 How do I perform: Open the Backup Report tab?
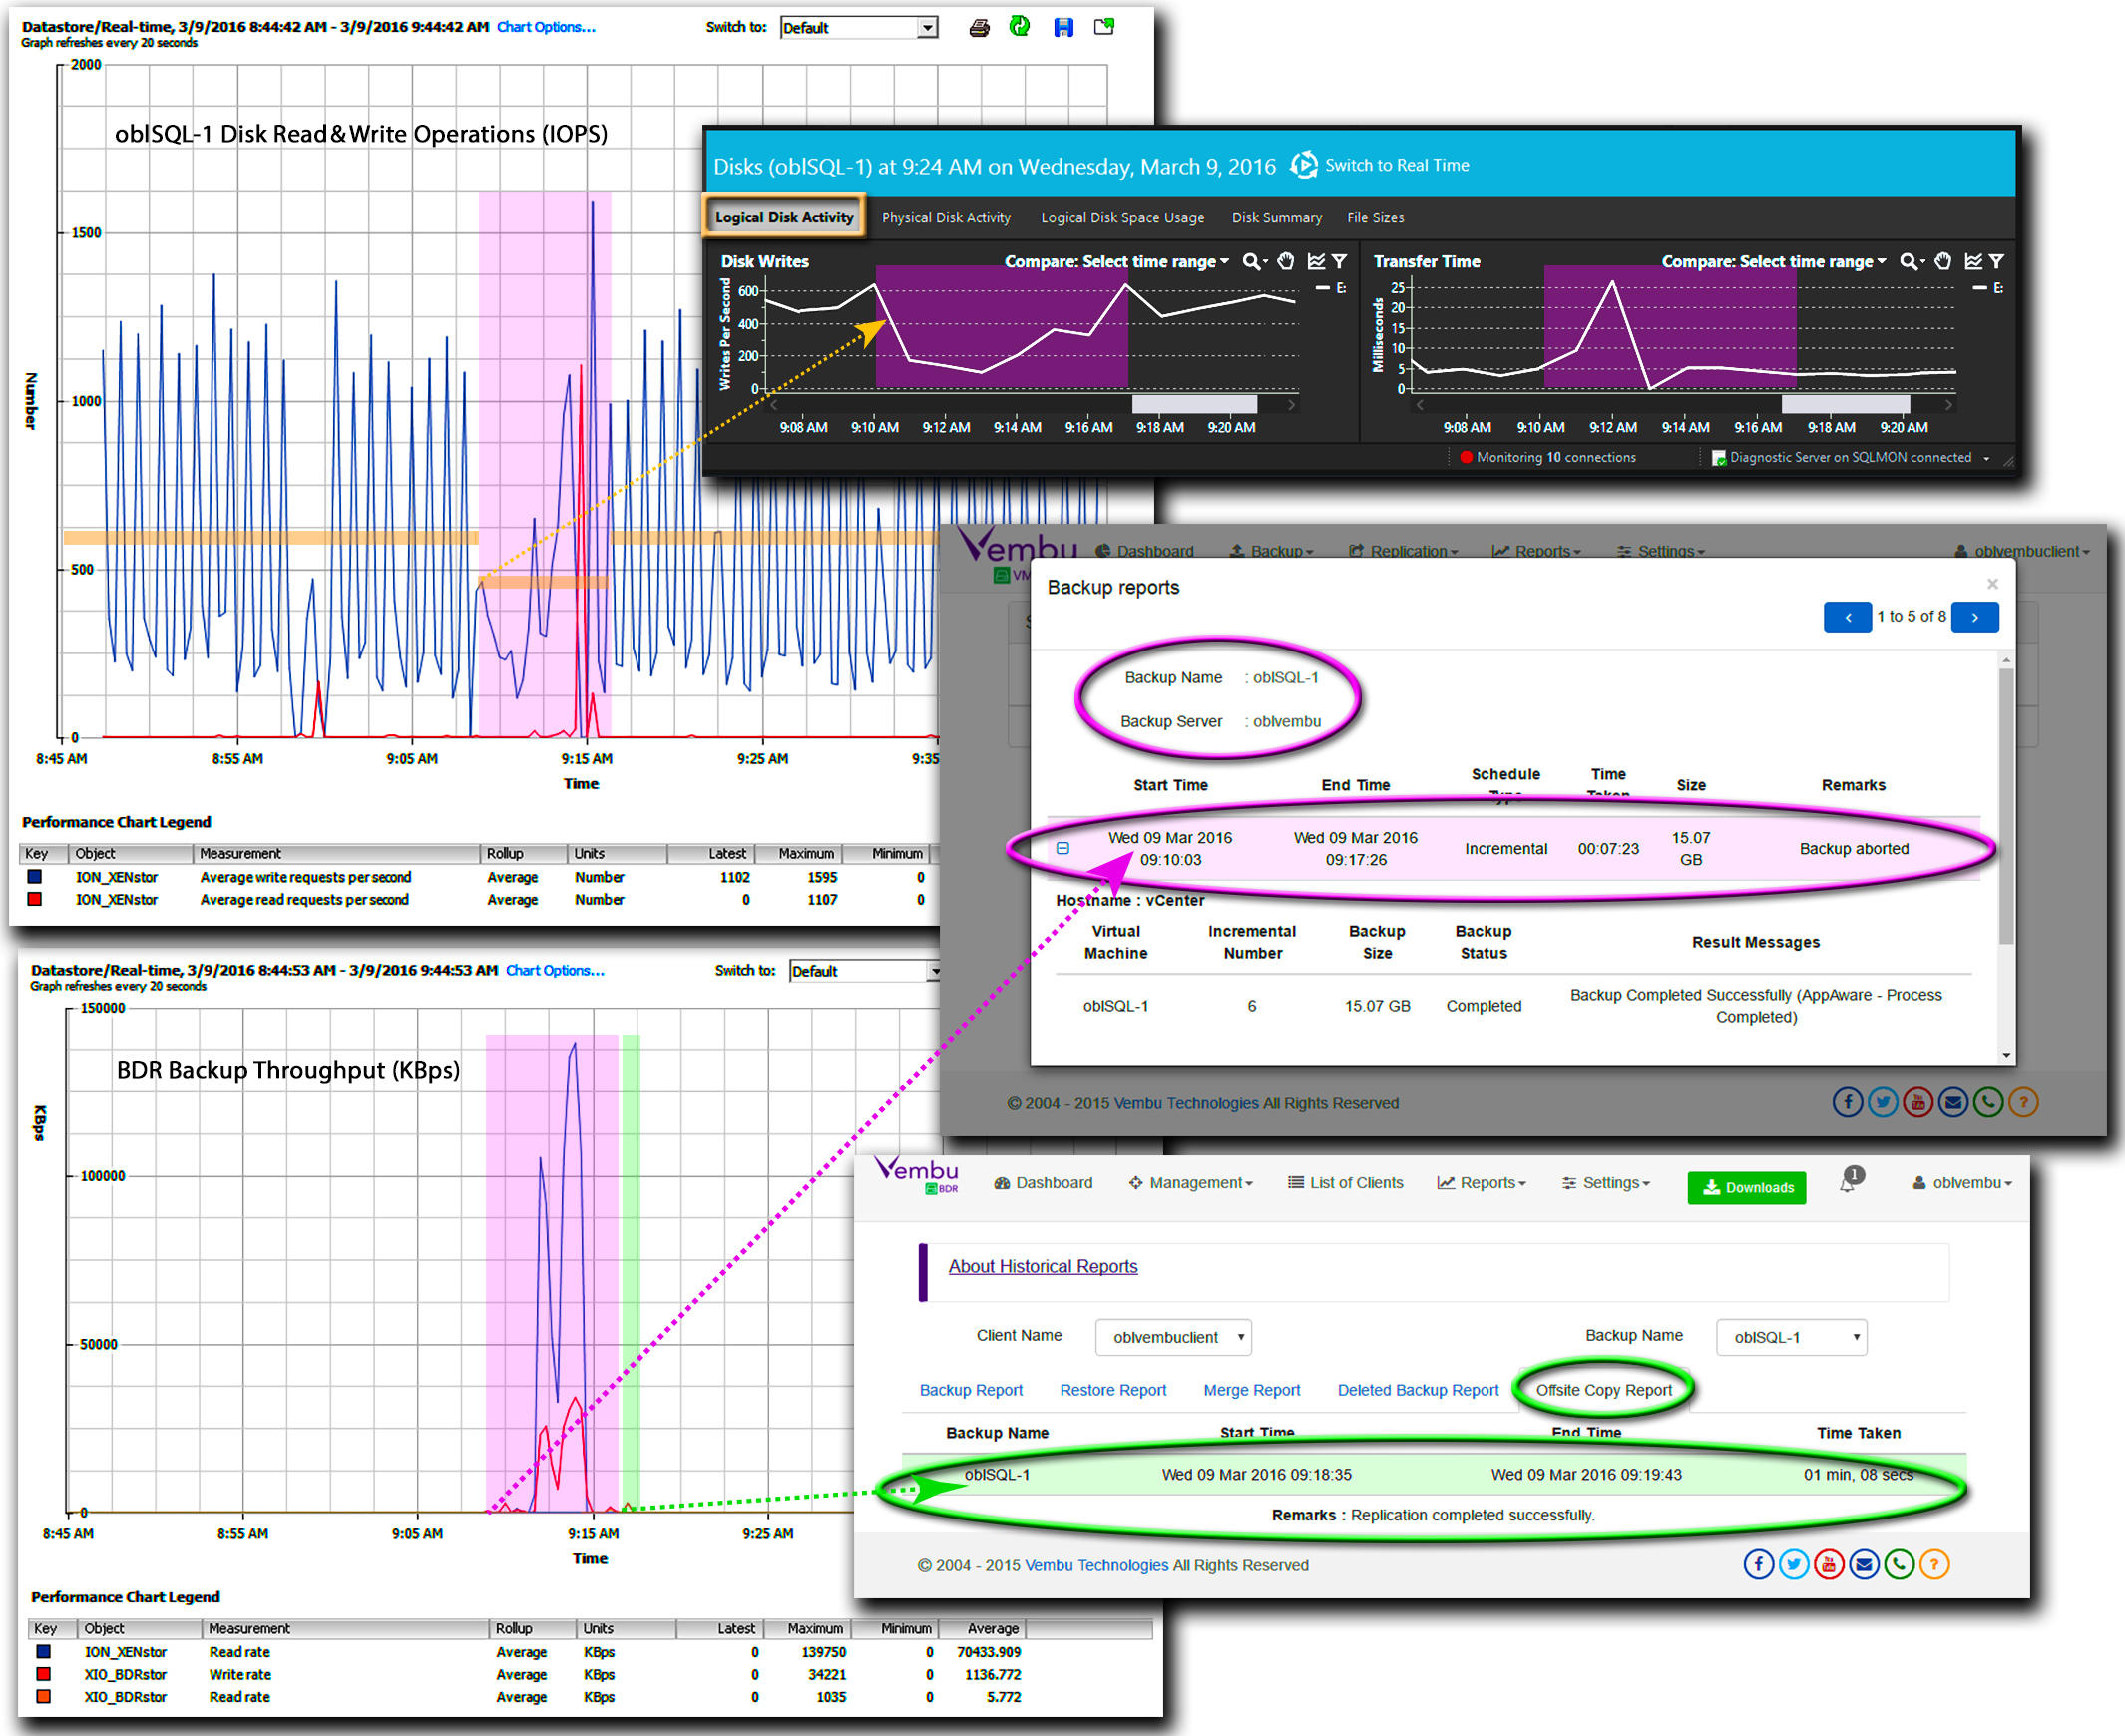(971, 1390)
